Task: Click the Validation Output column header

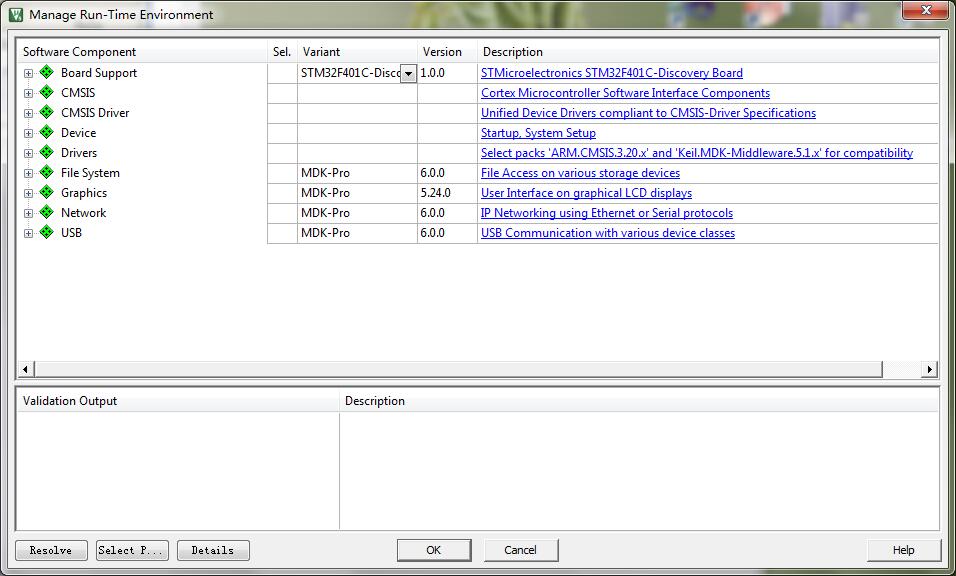Action: (177, 401)
